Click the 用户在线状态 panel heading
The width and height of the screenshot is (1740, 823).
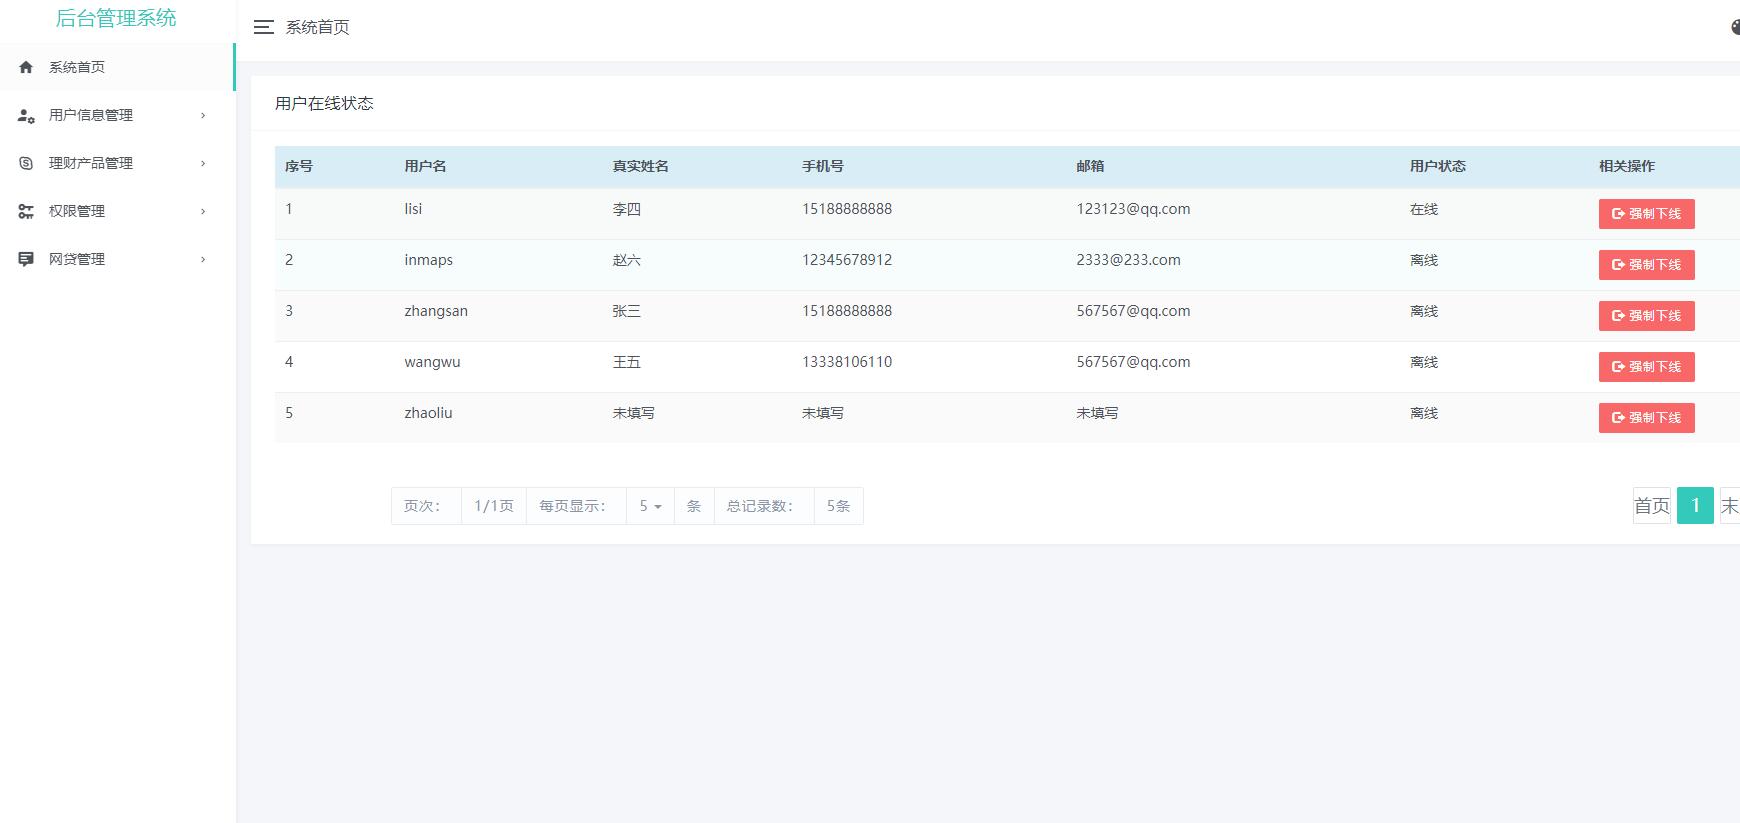(x=324, y=103)
